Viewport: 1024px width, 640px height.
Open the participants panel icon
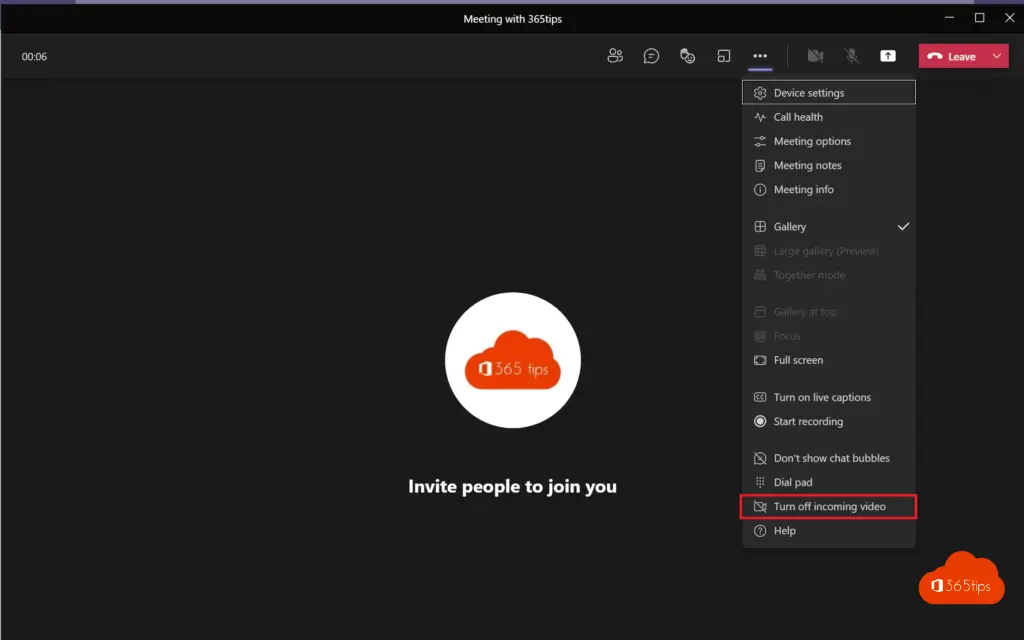pyautogui.click(x=615, y=56)
